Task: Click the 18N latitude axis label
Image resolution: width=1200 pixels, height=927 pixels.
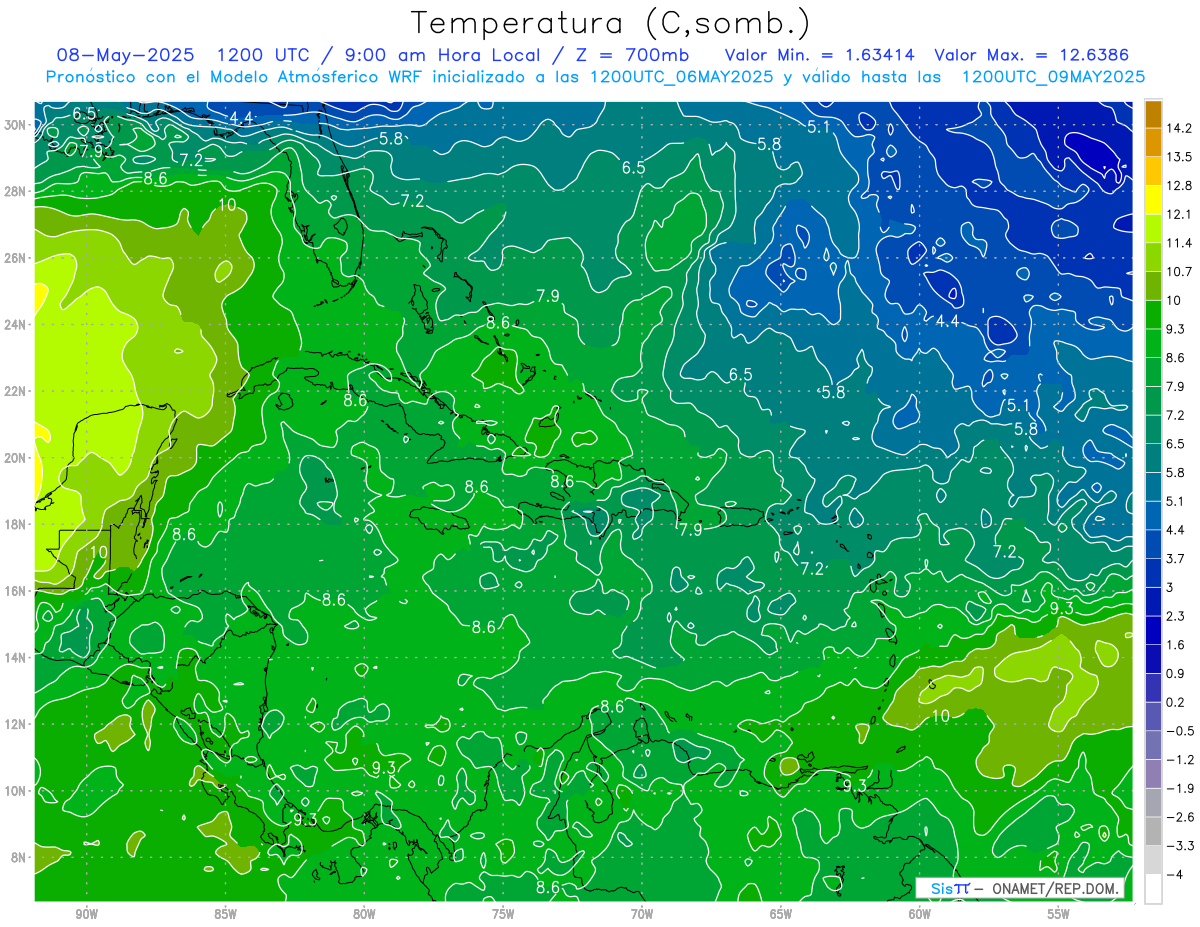Action: tap(15, 524)
